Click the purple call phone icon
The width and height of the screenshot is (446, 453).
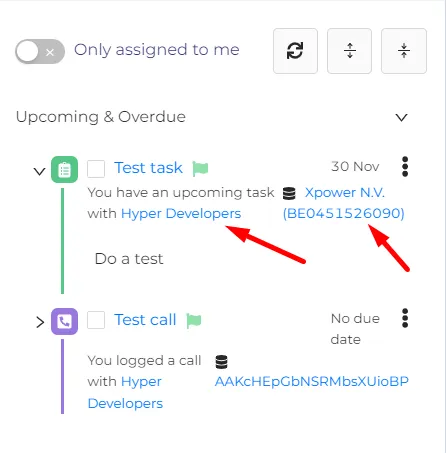(x=64, y=321)
